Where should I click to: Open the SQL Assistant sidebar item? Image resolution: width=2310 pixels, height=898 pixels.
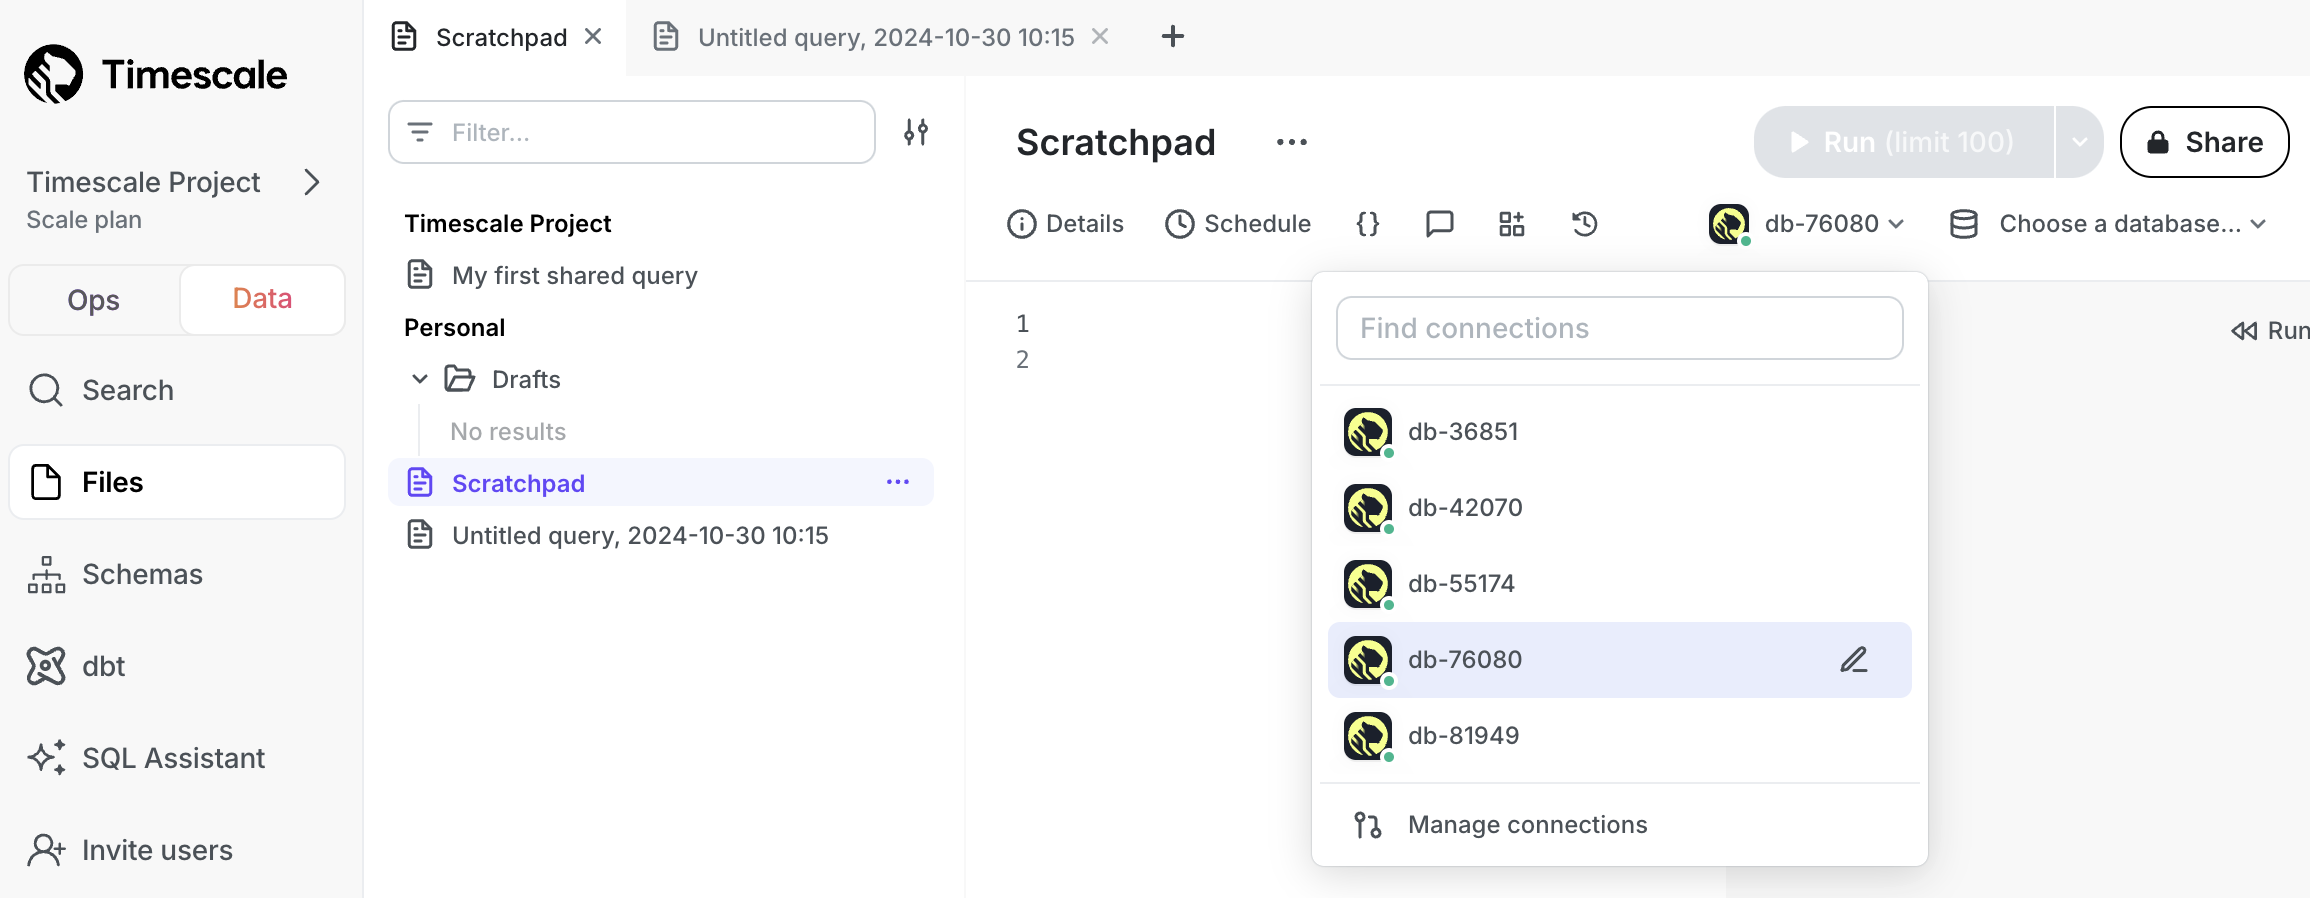[x=173, y=758]
